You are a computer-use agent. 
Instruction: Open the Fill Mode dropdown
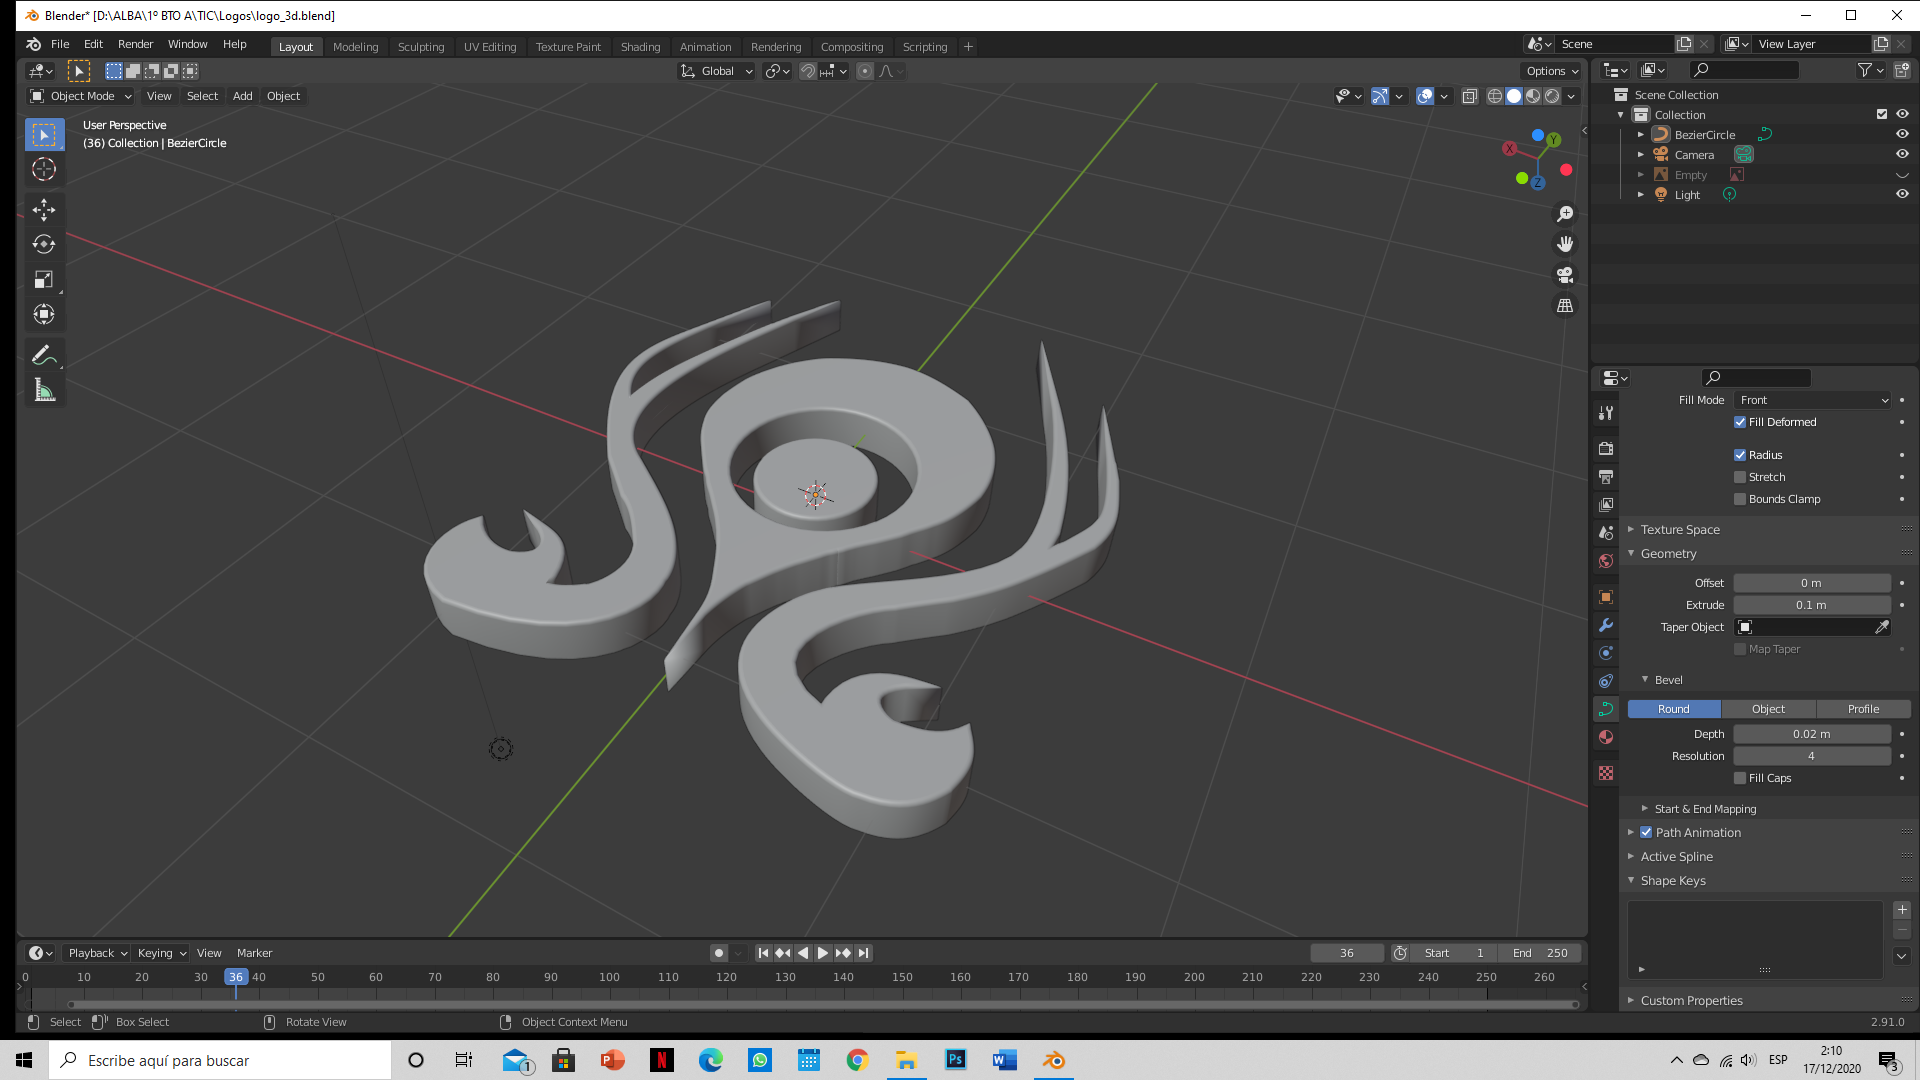[1812, 400]
